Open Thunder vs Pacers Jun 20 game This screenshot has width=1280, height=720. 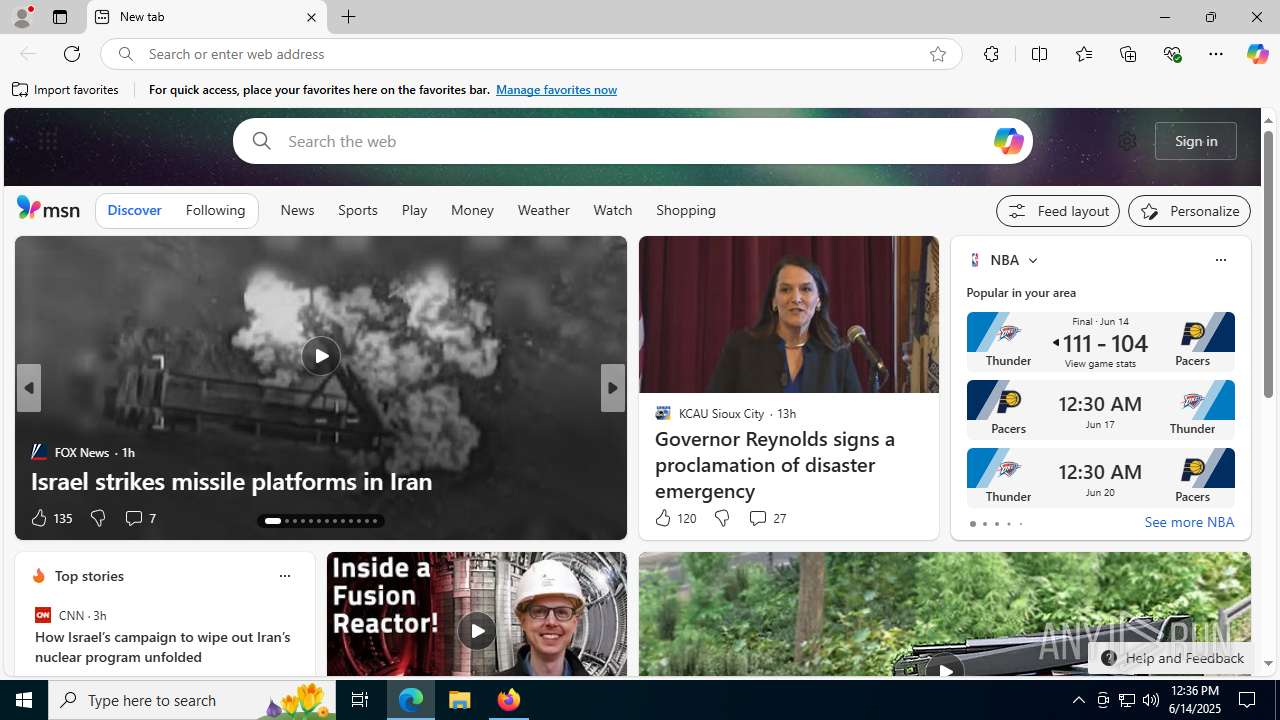tap(1100, 478)
